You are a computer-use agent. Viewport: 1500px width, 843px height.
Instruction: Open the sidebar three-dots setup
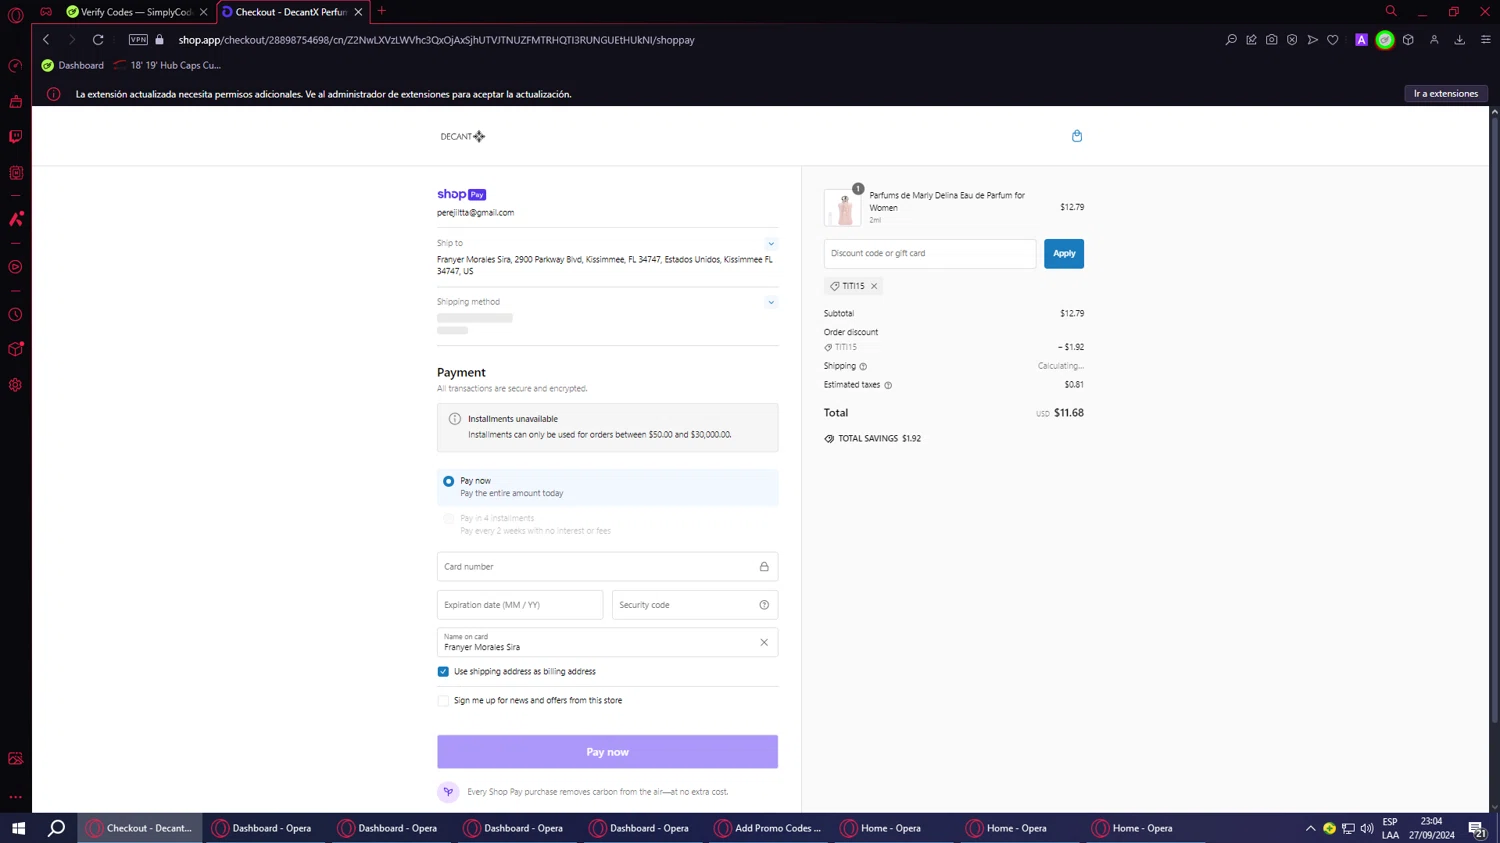15,797
